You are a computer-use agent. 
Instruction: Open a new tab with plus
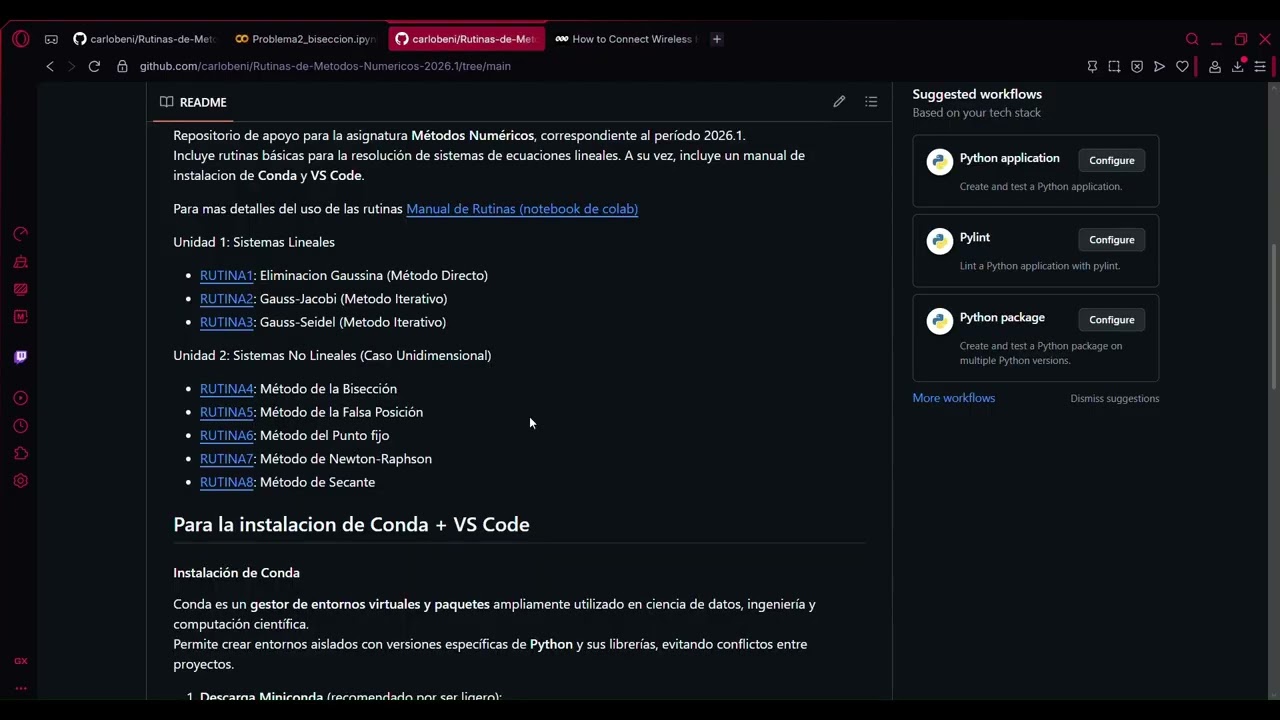[x=716, y=39]
